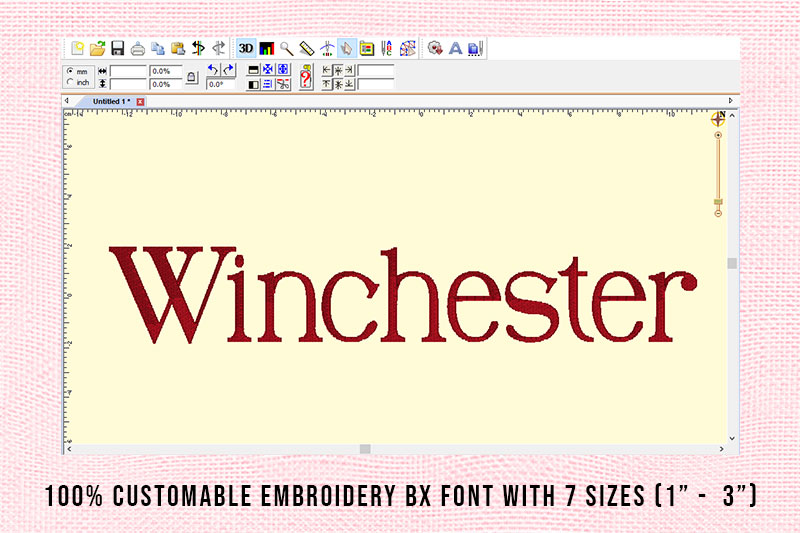Align objects to left edge icon
This screenshot has height=533, width=800.
pyautogui.click(x=327, y=70)
